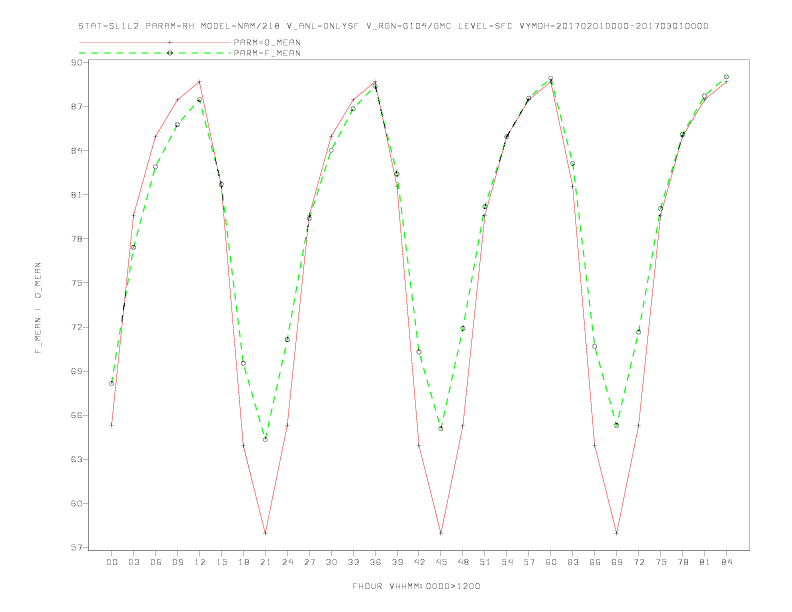Select x-axis hour label 51
The width and height of the screenshot is (792, 612).
[x=485, y=562]
